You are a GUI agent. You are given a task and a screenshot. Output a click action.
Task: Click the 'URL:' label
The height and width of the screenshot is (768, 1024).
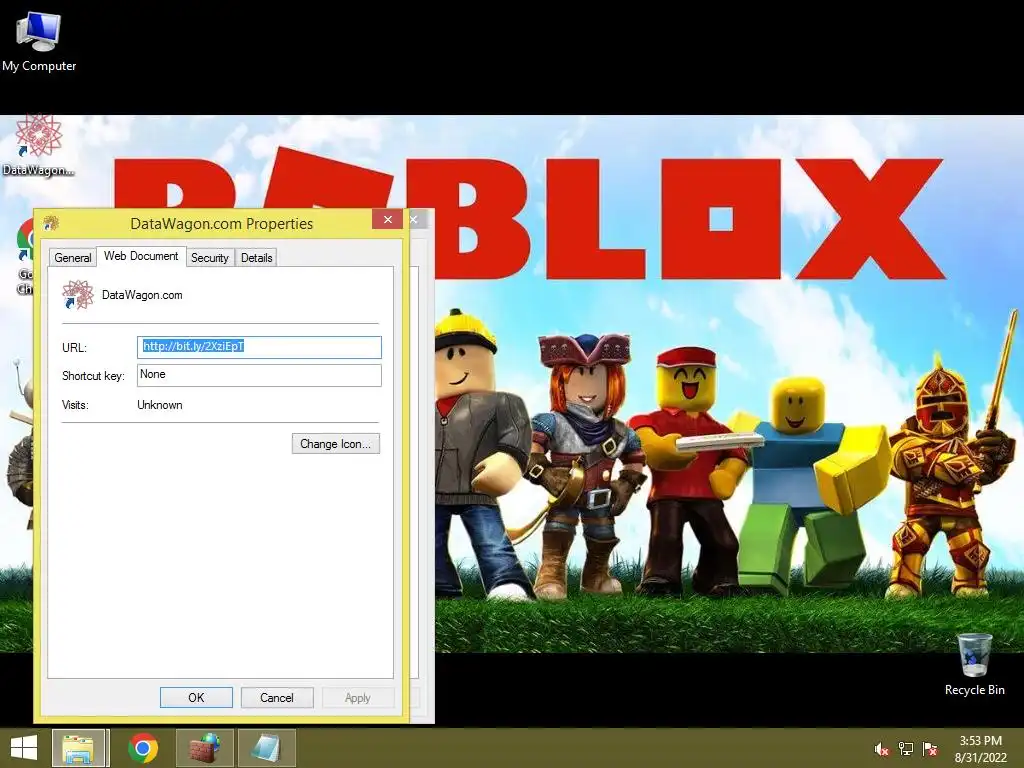click(74, 347)
